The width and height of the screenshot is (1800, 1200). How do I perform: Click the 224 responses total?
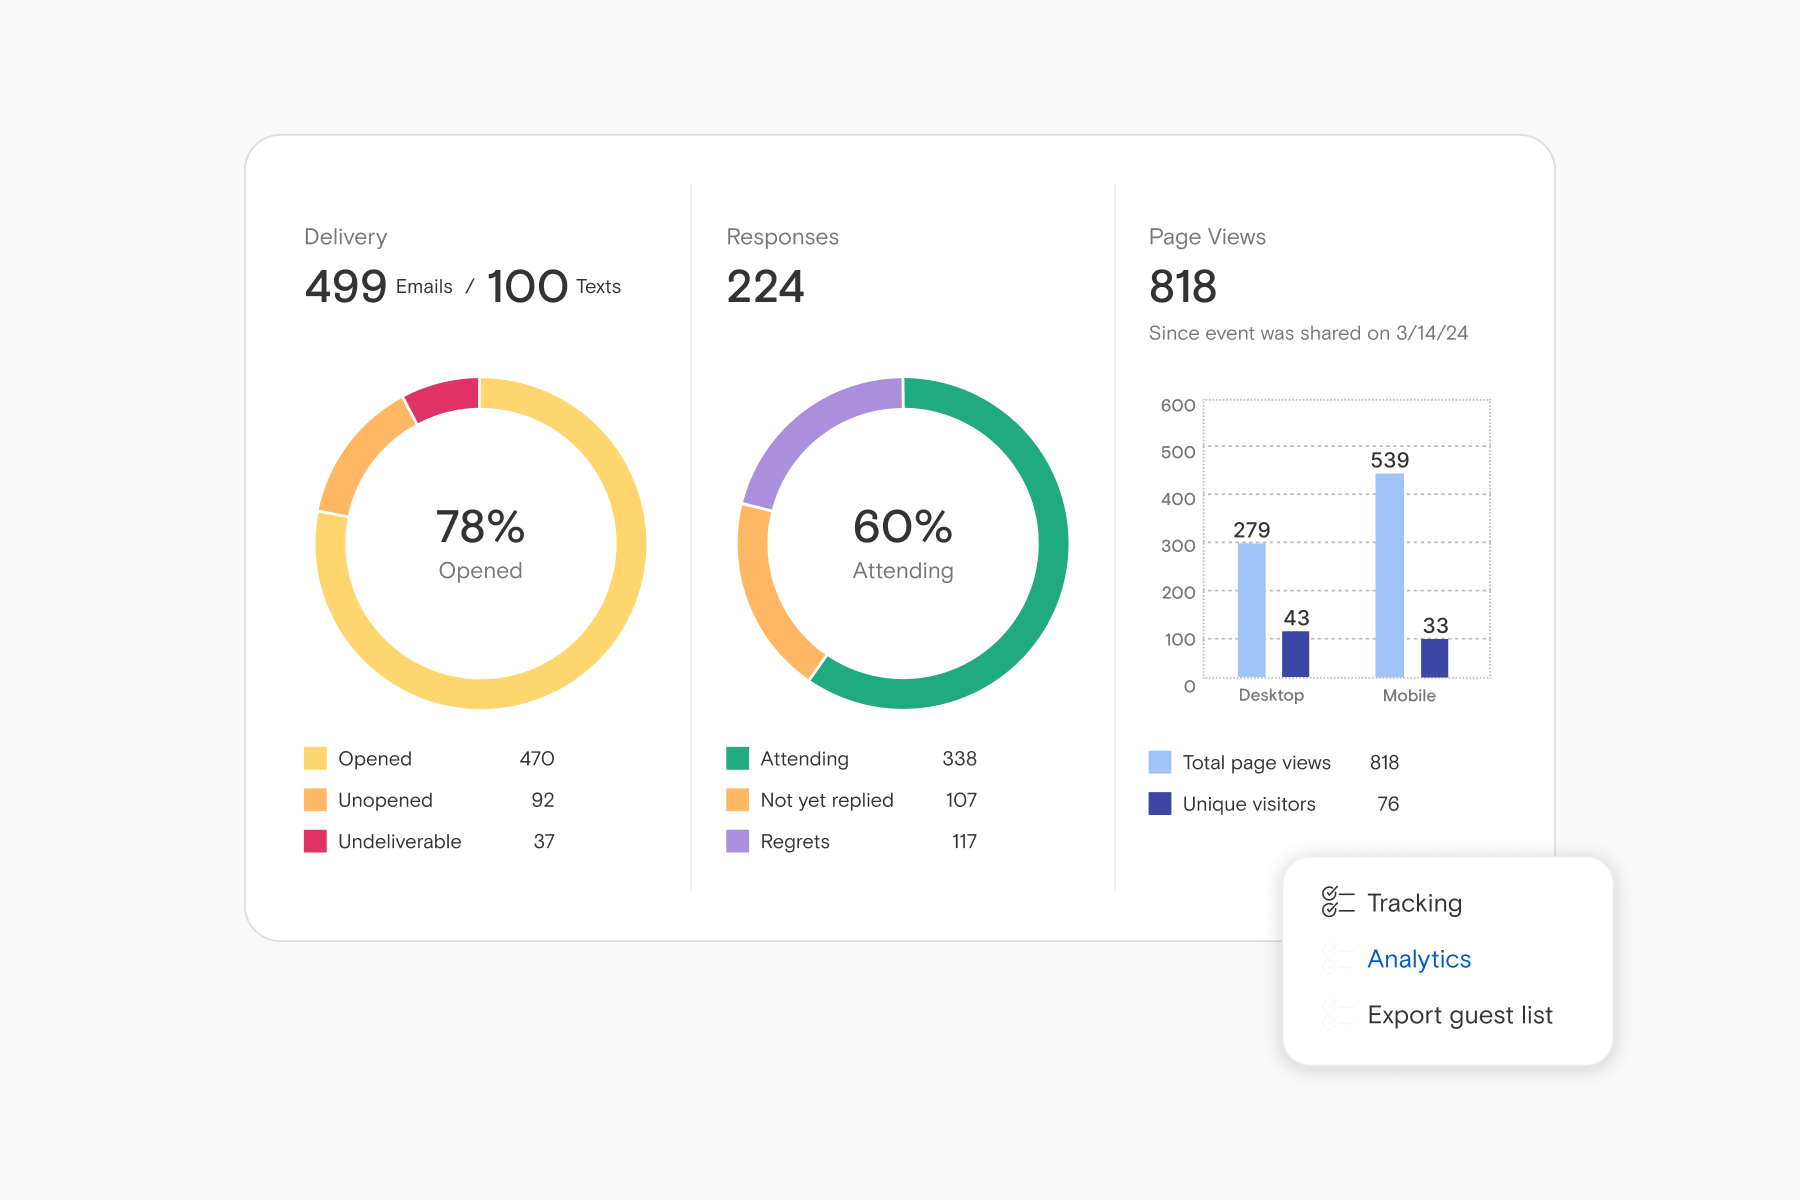pos(765,287)
